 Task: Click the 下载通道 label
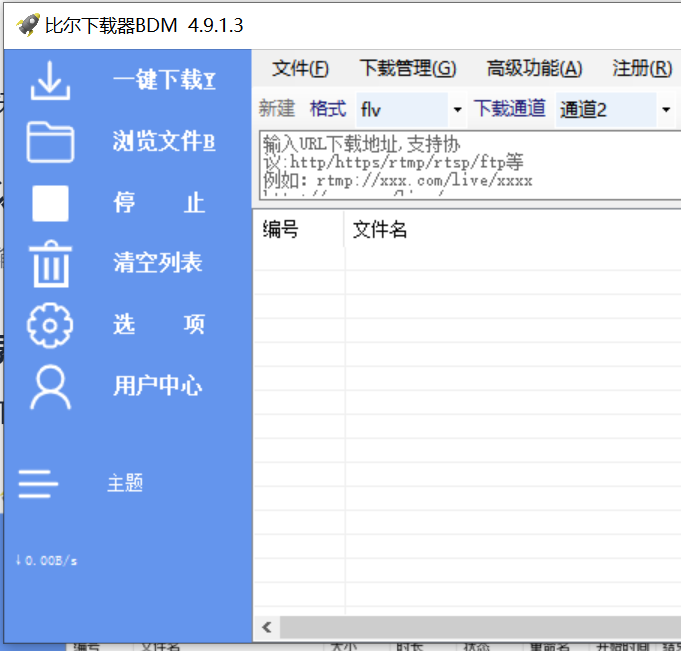pyautogui.click(x=509, y=108)
